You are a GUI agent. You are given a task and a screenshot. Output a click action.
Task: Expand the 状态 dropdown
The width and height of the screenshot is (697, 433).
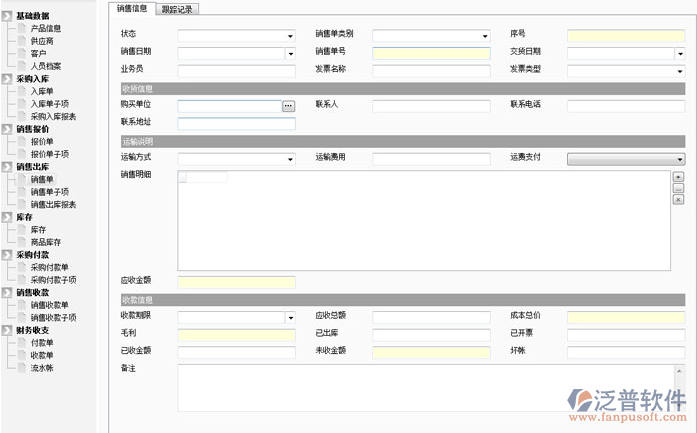[x=290, y=36]
